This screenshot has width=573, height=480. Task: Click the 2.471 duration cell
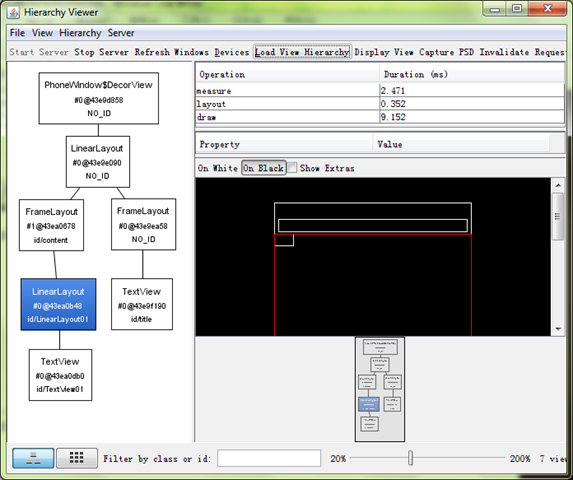[472, 91]
